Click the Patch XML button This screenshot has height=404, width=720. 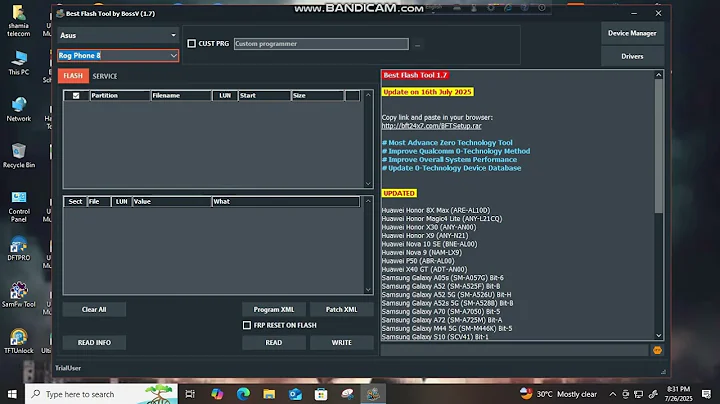[x=342, y=309]
